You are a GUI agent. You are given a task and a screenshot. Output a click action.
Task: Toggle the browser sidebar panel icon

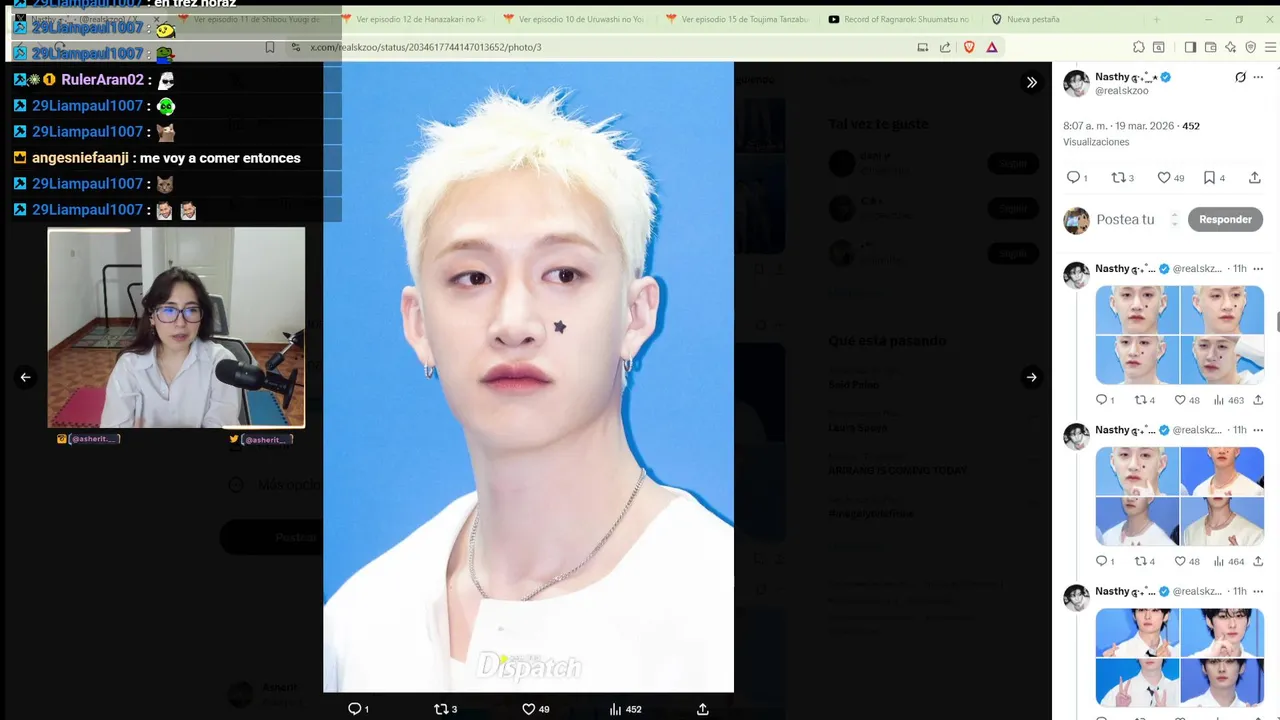coord(1190,47)
